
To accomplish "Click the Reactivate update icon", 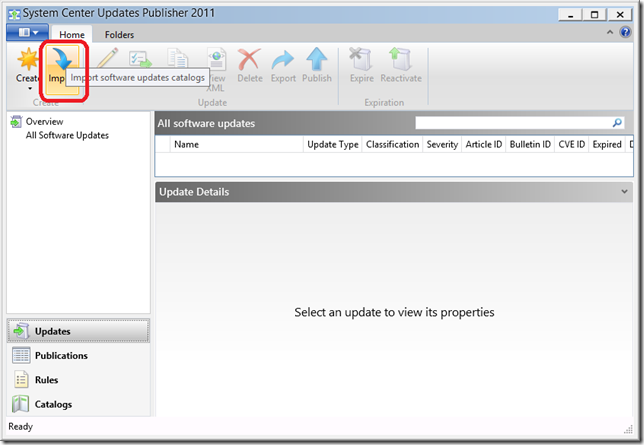I will [x=400, y=59].
